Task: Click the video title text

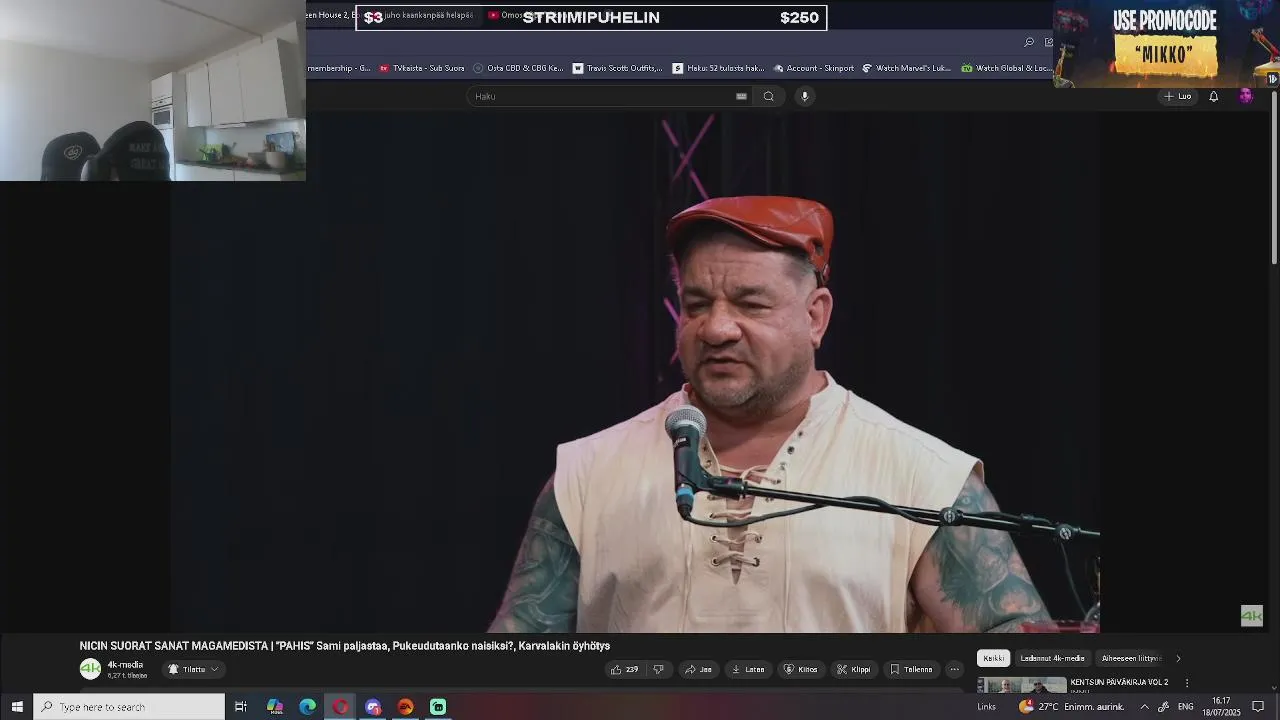Action: click(x=344, y=646)
